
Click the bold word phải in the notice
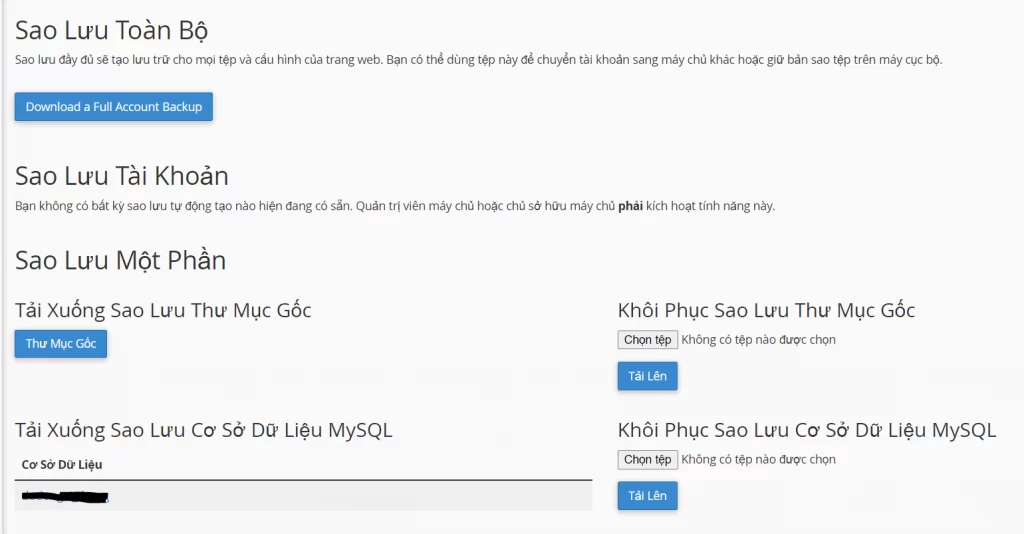[x=629, y=206]
